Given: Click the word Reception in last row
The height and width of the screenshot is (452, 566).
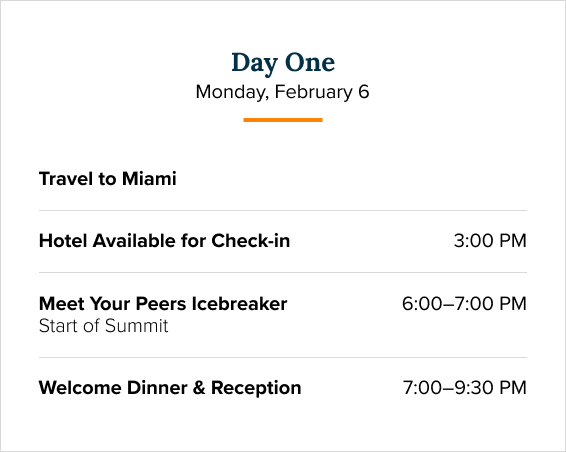Looking at the screenshot, I should point(256,388).
